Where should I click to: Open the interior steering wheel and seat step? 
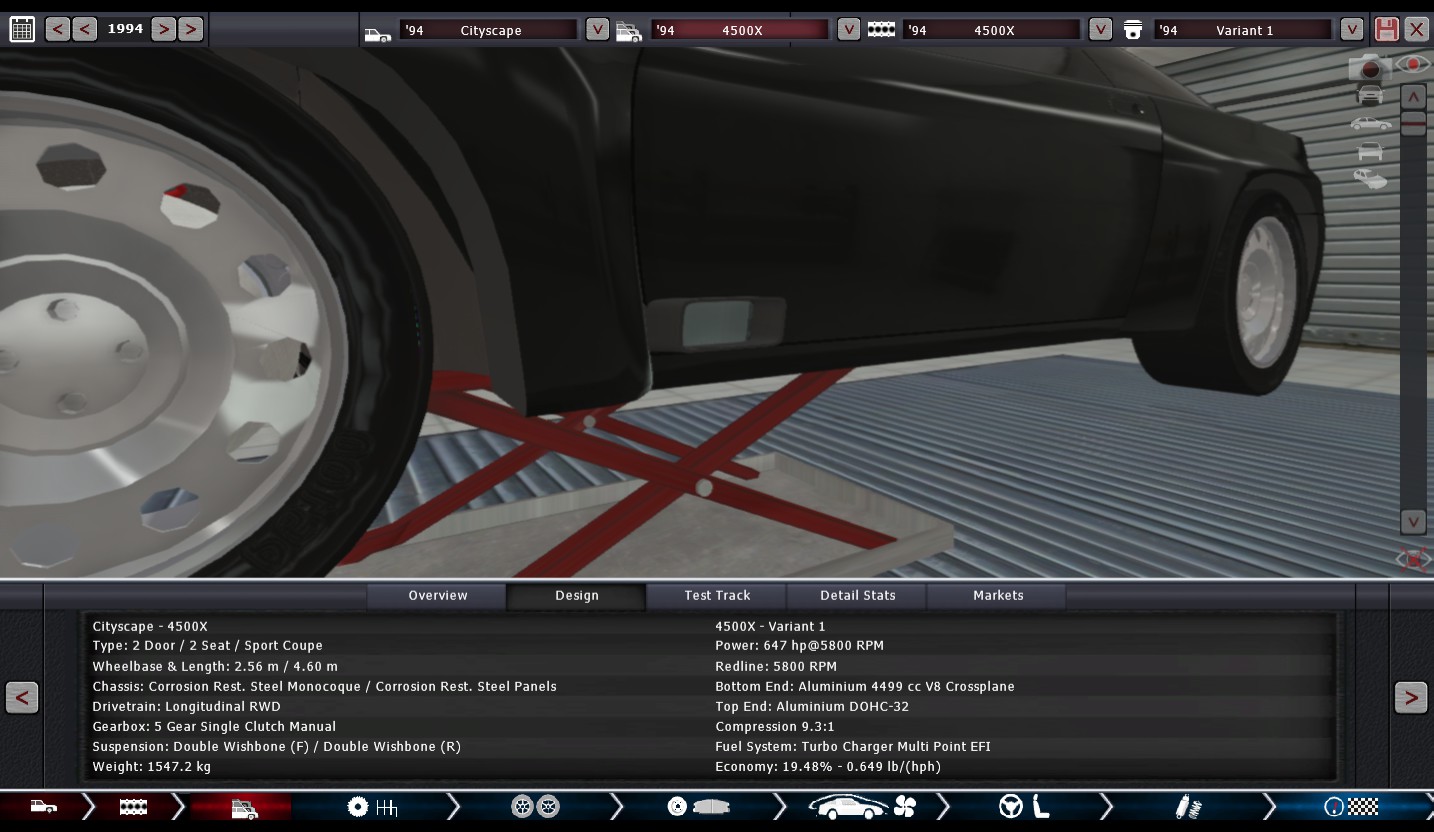1025,807
